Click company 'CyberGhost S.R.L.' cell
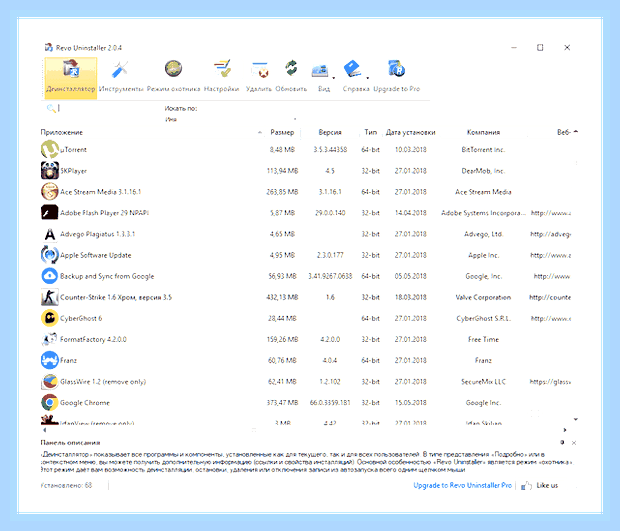Viewport: 620px width, 531px height. (483, 318)
